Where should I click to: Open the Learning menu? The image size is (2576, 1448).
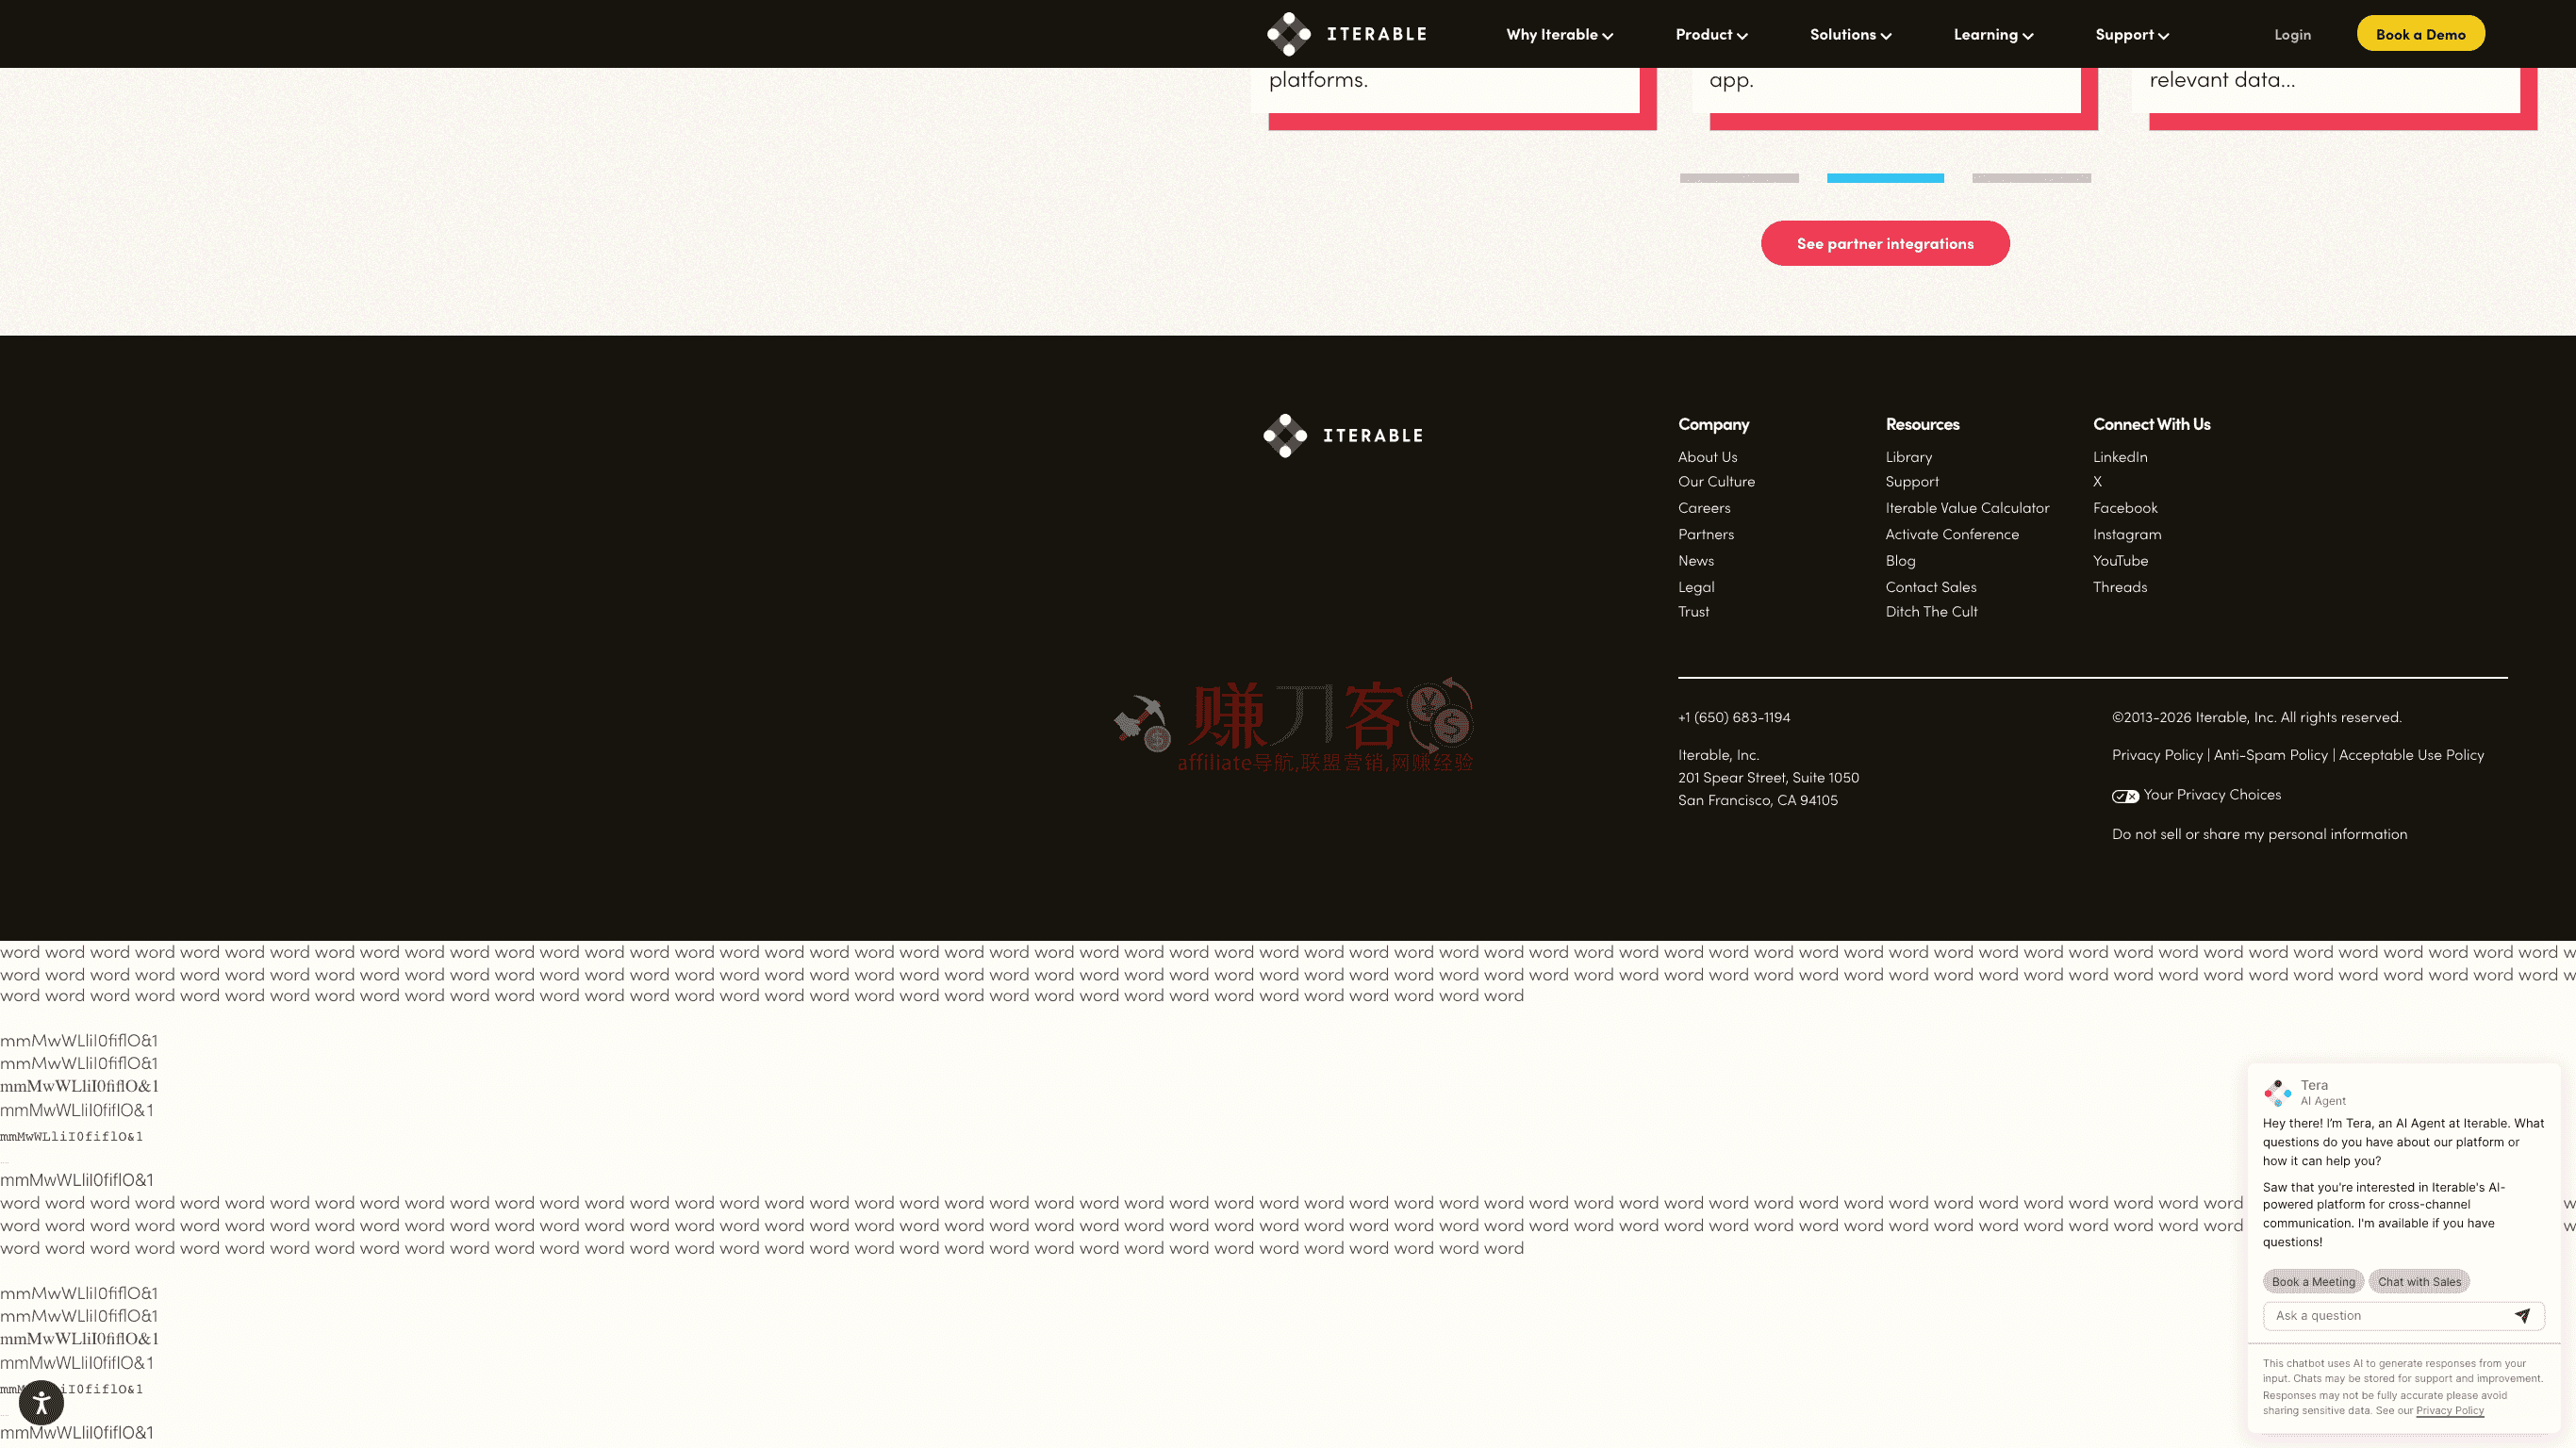1993,35
